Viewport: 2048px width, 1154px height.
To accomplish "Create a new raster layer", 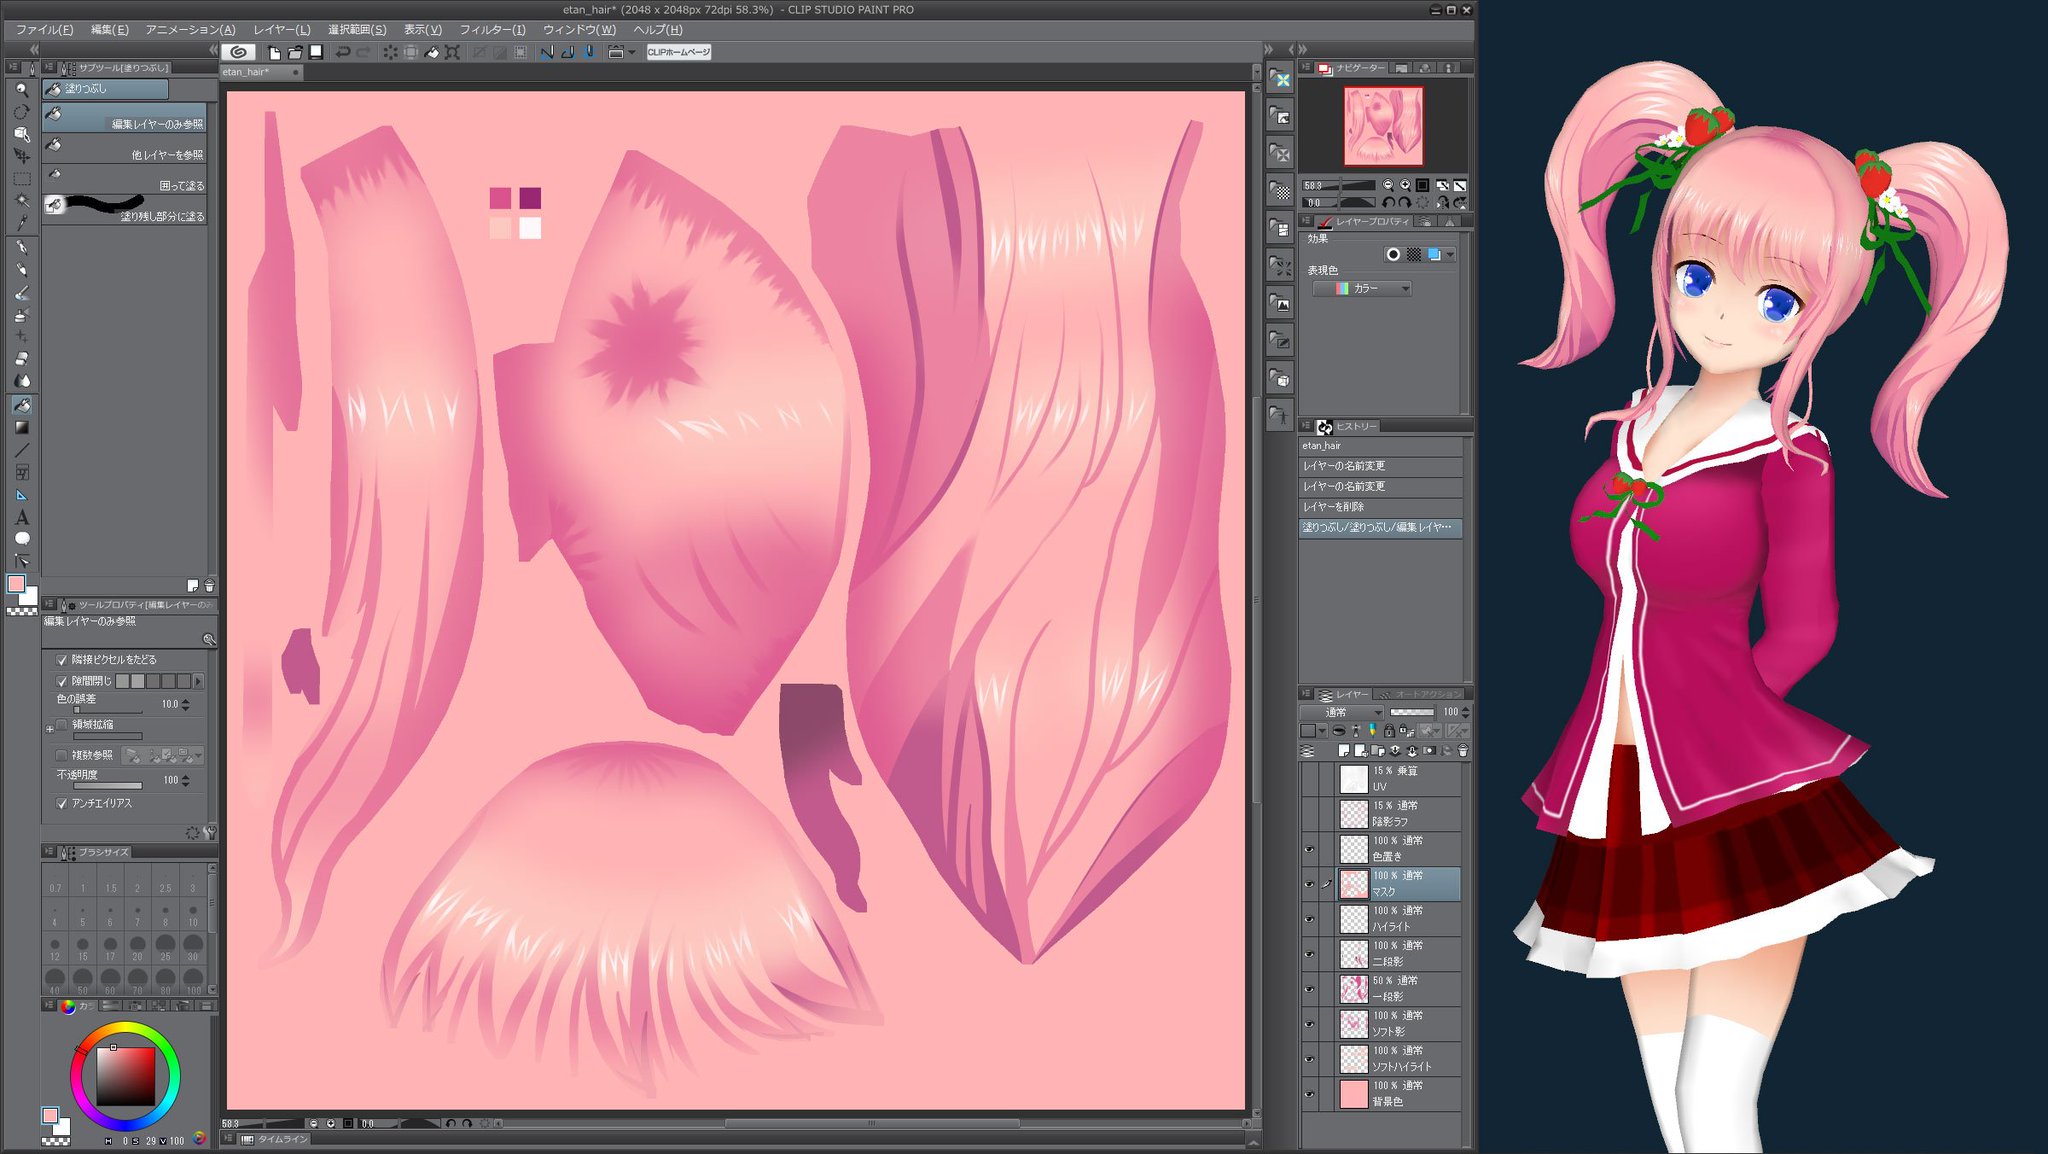I will tap(1344, 752).
